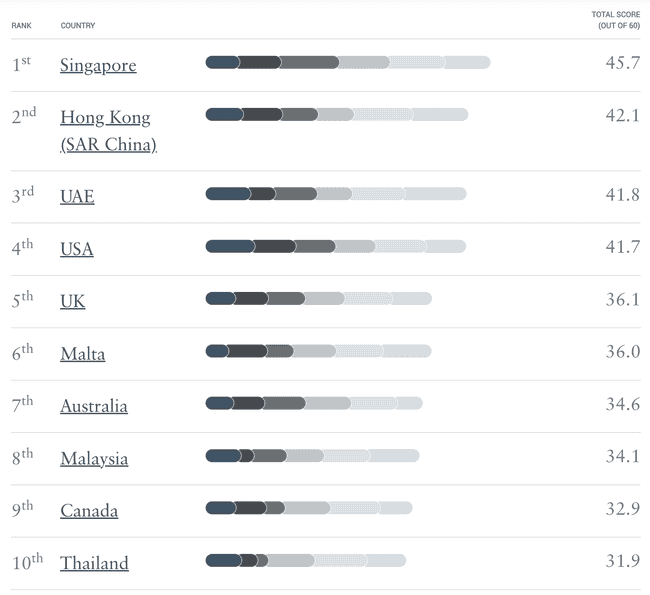Open the Singapore country link
The image size is (650, 595).
pos(98,66)
